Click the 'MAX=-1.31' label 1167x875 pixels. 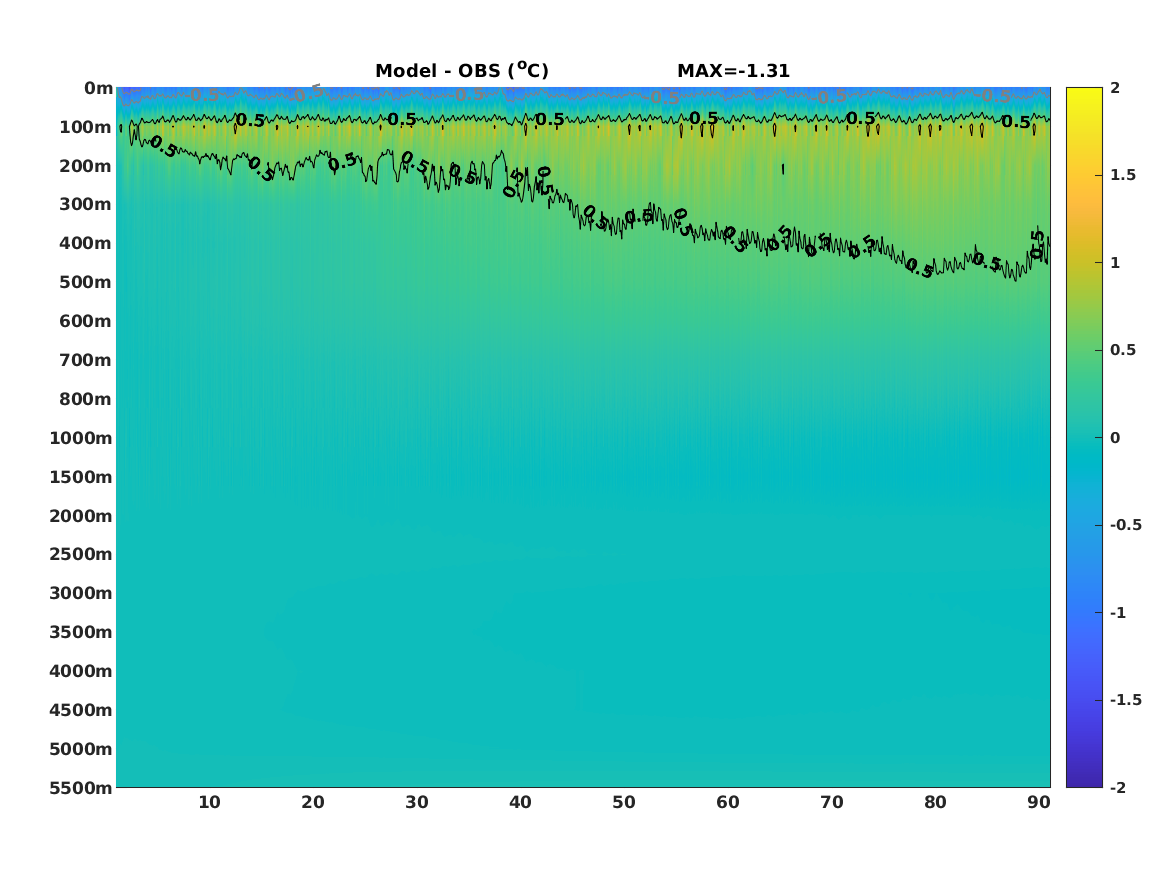(733, 71)
